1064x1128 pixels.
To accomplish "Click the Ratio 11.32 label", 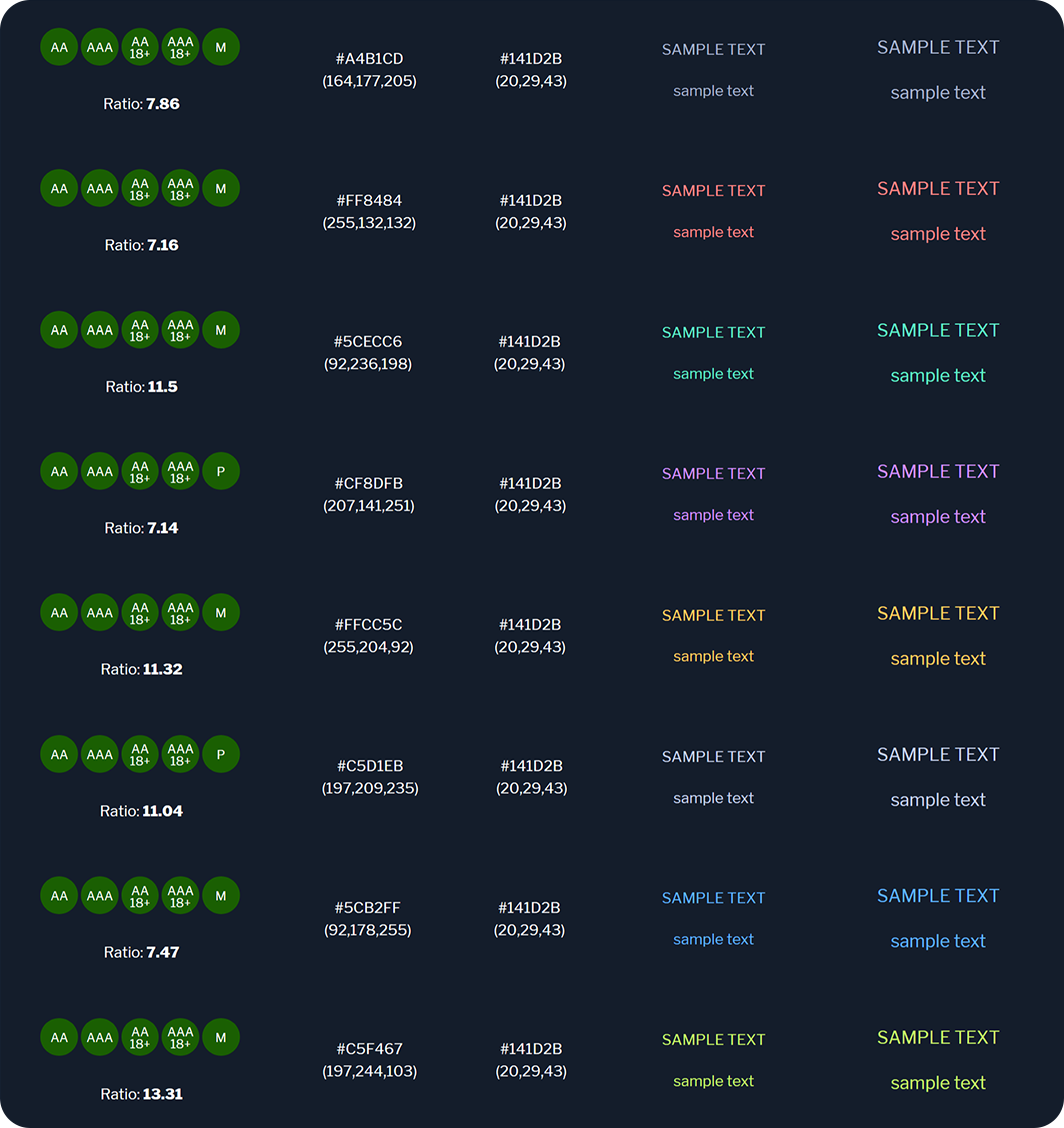I will pyautogui.click(x=141, y=669).
